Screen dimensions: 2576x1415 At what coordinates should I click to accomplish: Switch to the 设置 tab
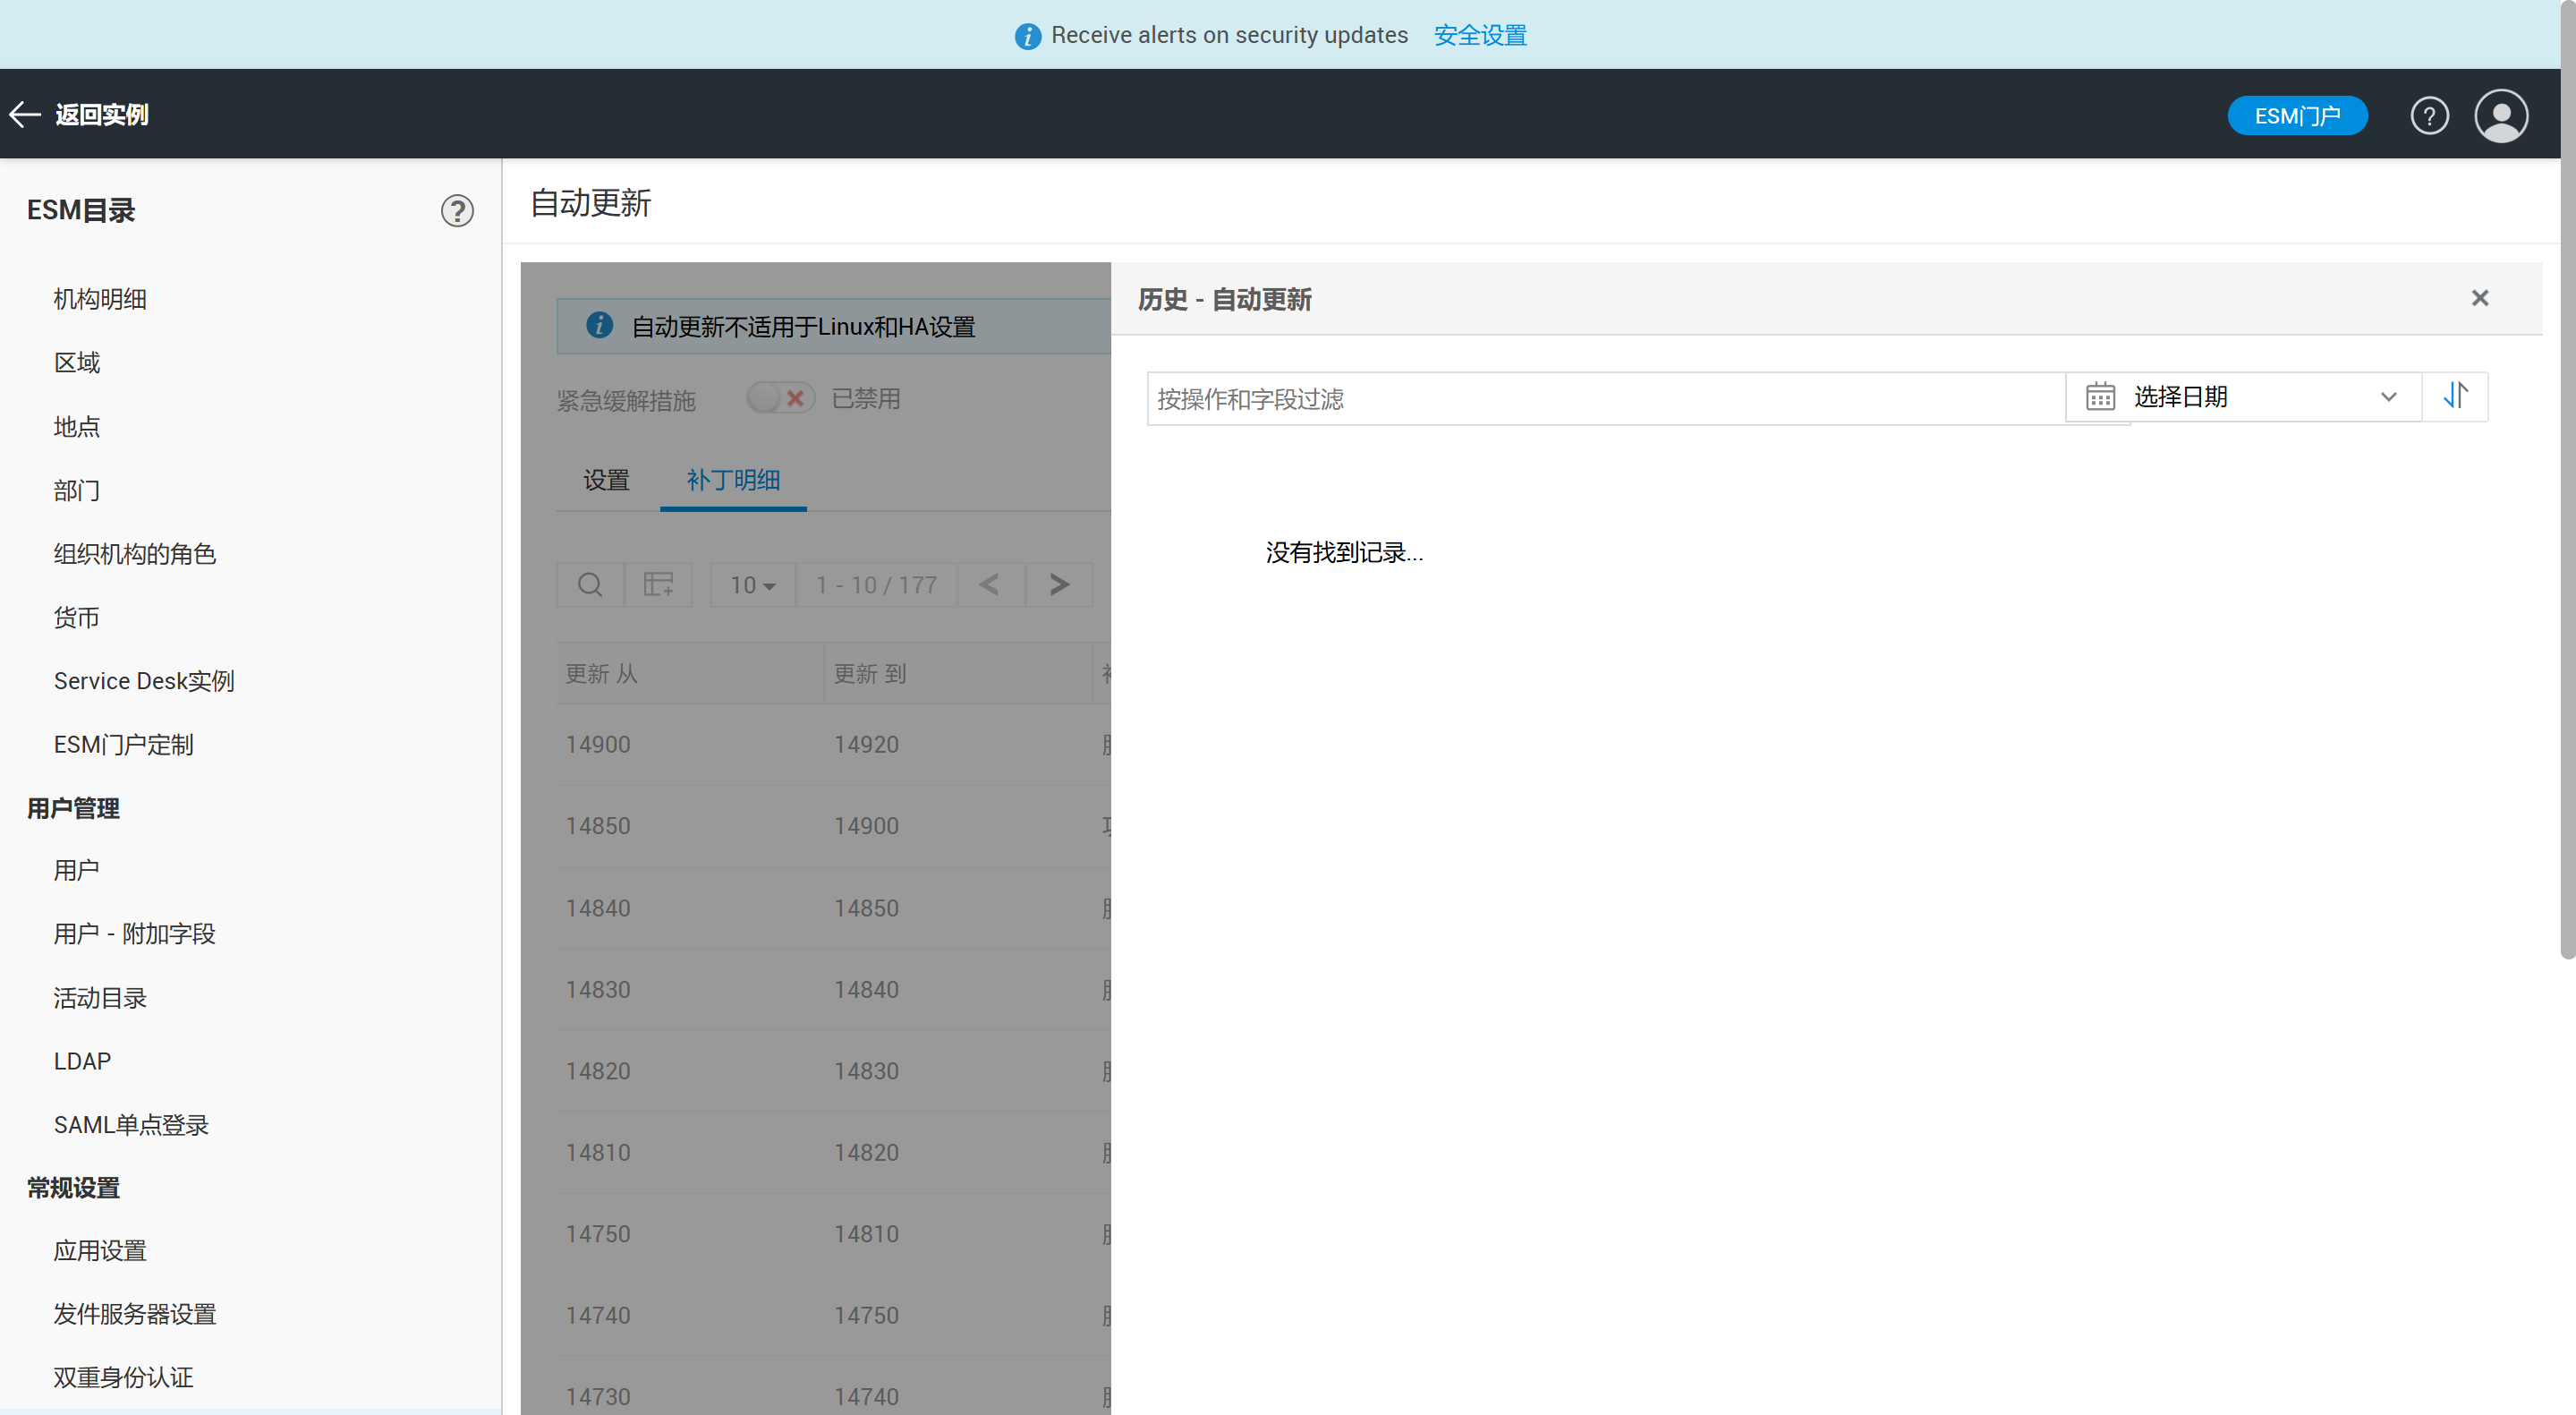606,480
